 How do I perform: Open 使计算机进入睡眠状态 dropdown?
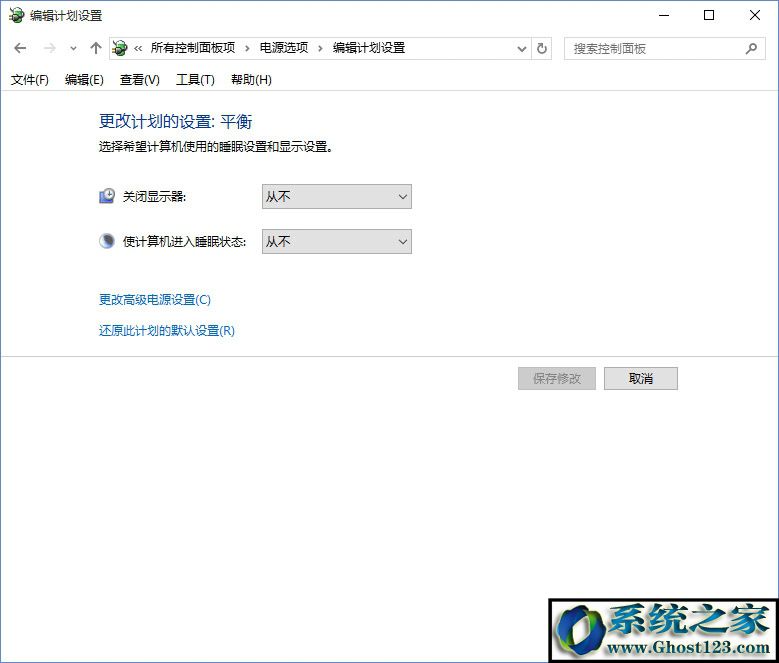pyautogui.click(x=337, y=241)
